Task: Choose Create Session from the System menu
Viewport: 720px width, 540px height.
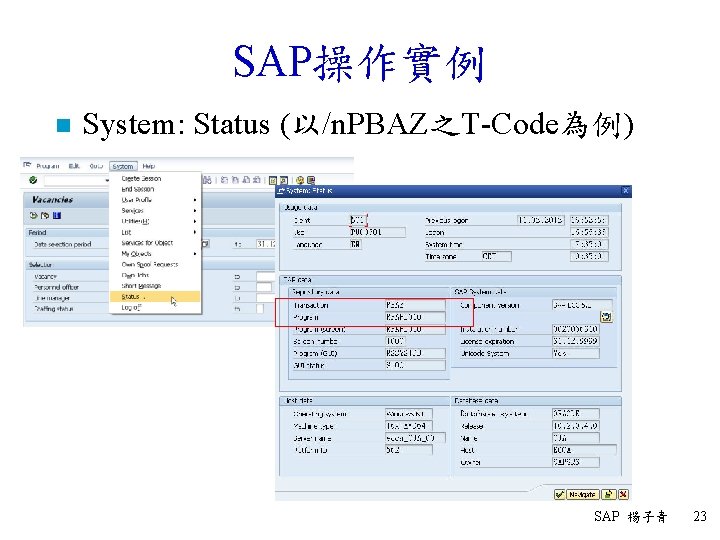Action: (x=155, y=179)
